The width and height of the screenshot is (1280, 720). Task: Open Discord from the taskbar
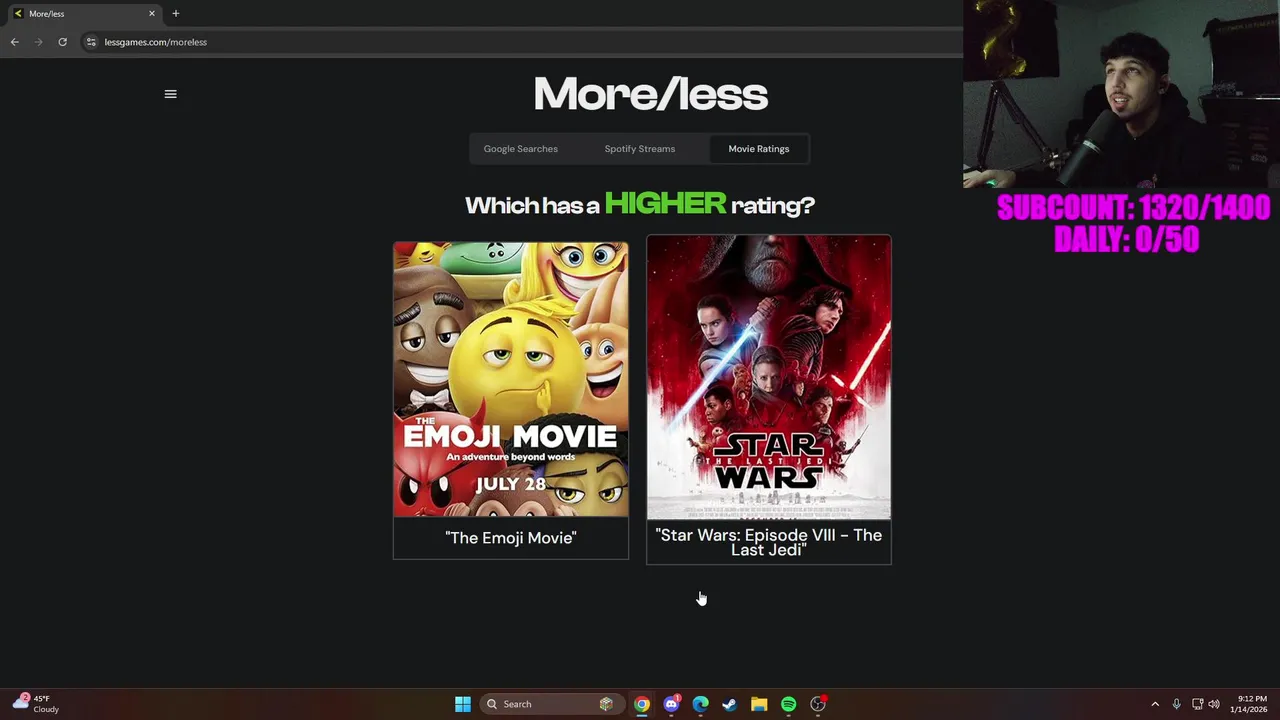[x=671, y=704]
